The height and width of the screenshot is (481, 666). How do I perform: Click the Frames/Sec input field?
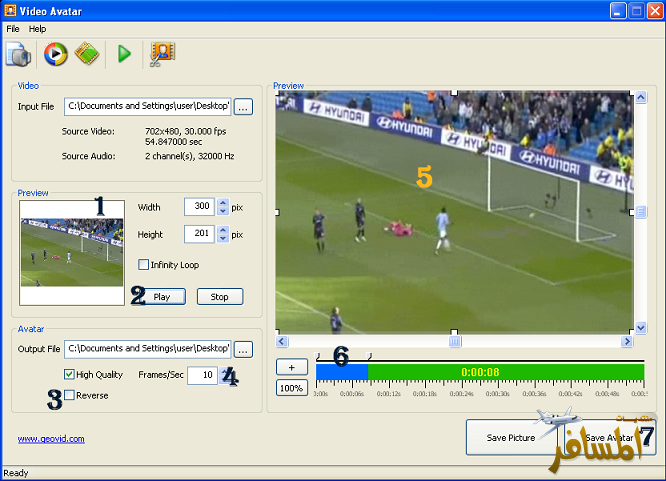click(x=202, y=375)
